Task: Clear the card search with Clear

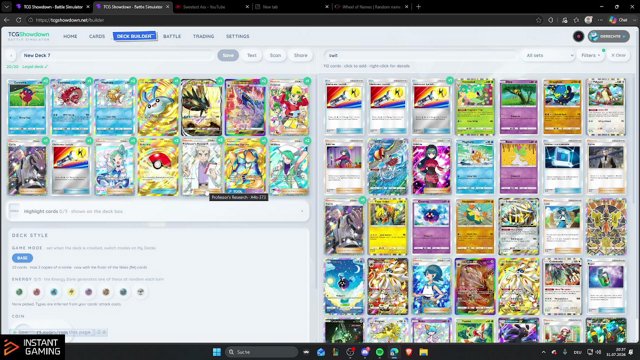Action: pyautogui.click(x=618, y=55)
